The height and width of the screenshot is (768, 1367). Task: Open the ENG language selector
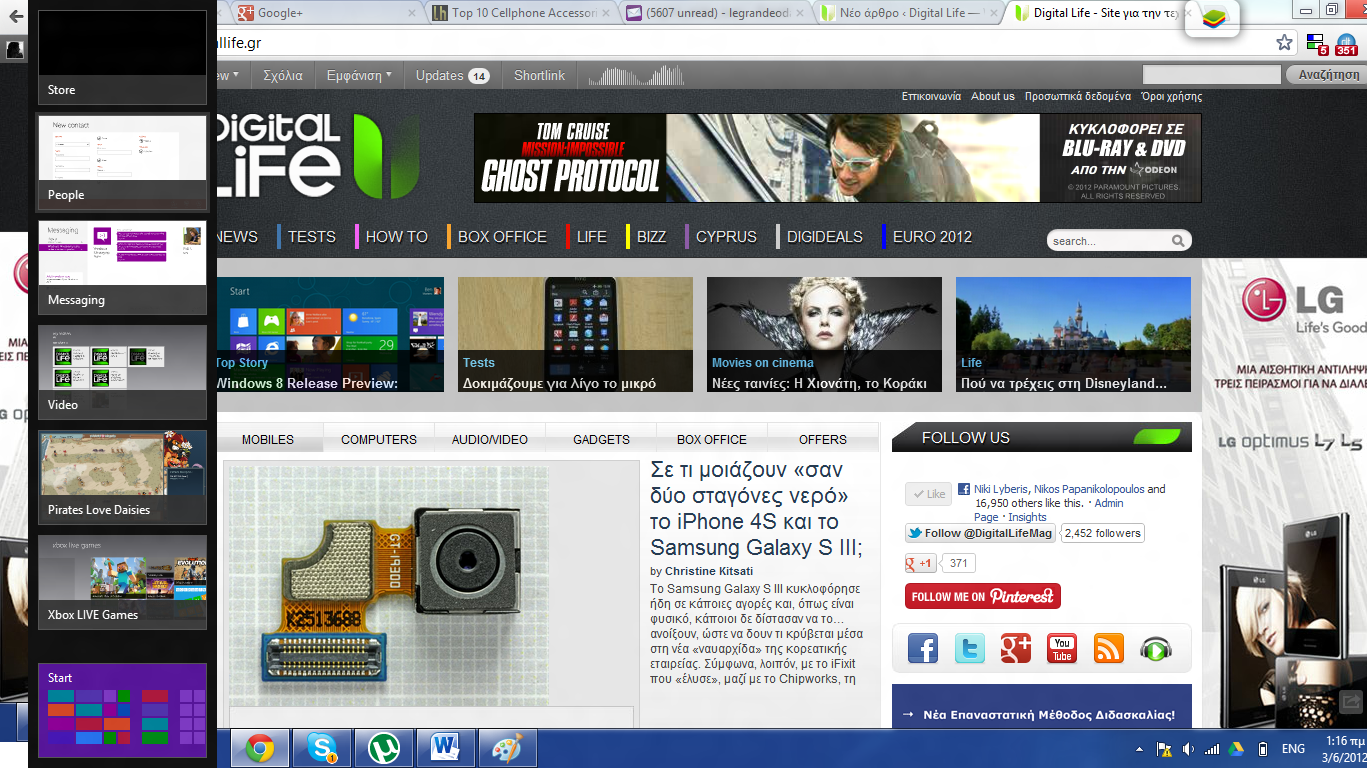pos(1293,749)
